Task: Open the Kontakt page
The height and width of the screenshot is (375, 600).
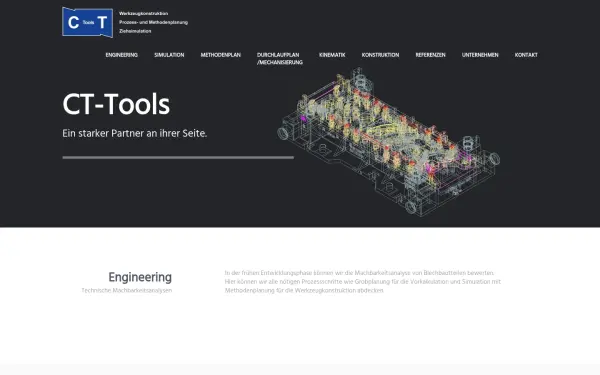Action: point(526,55)
